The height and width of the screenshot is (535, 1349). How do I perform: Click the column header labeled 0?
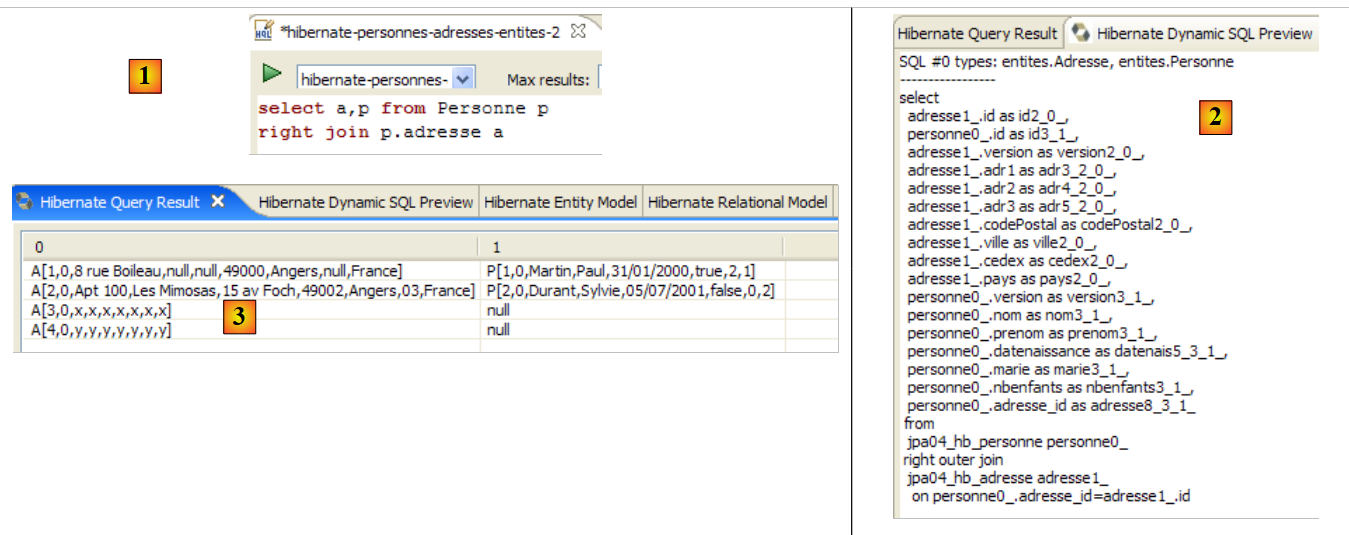click(x=250, y=246)
